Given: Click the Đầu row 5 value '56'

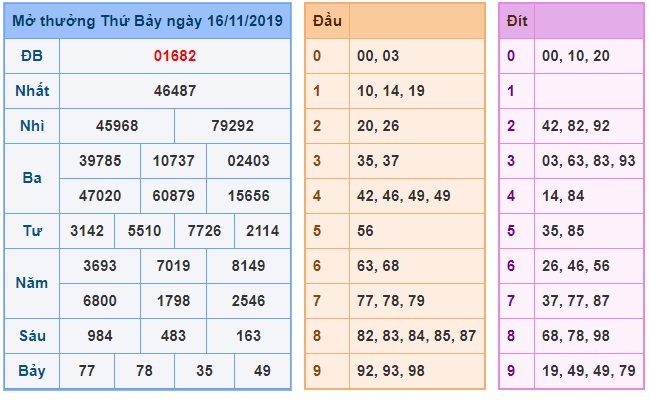Looking at the screenshot, I should [x=365, y=231].
